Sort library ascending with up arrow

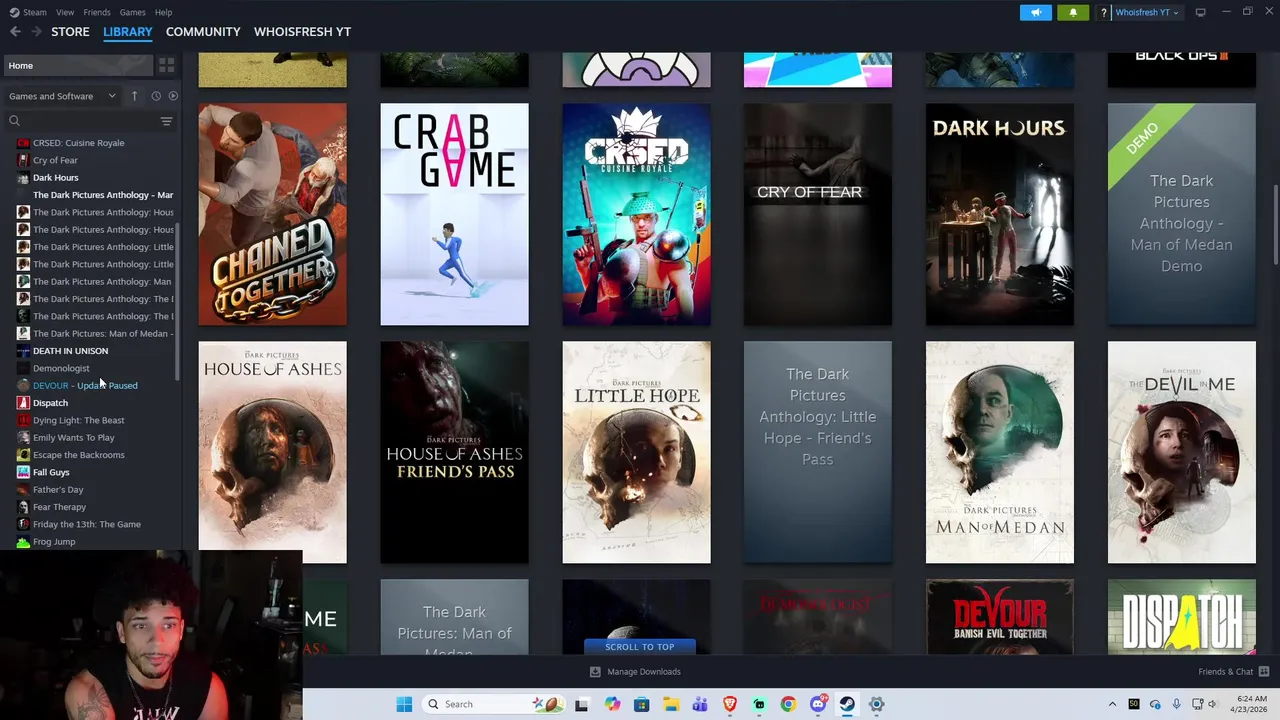(134, 96)
